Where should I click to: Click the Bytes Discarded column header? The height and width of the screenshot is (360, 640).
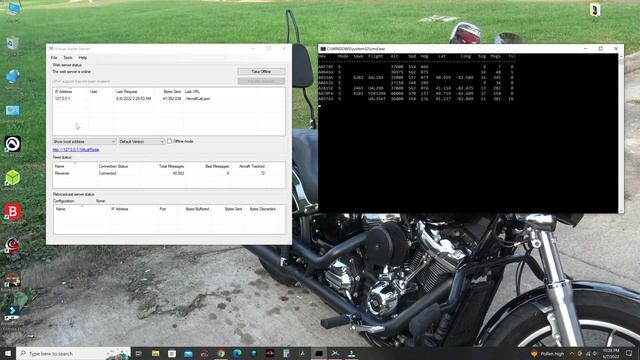[x=262, y=209]
